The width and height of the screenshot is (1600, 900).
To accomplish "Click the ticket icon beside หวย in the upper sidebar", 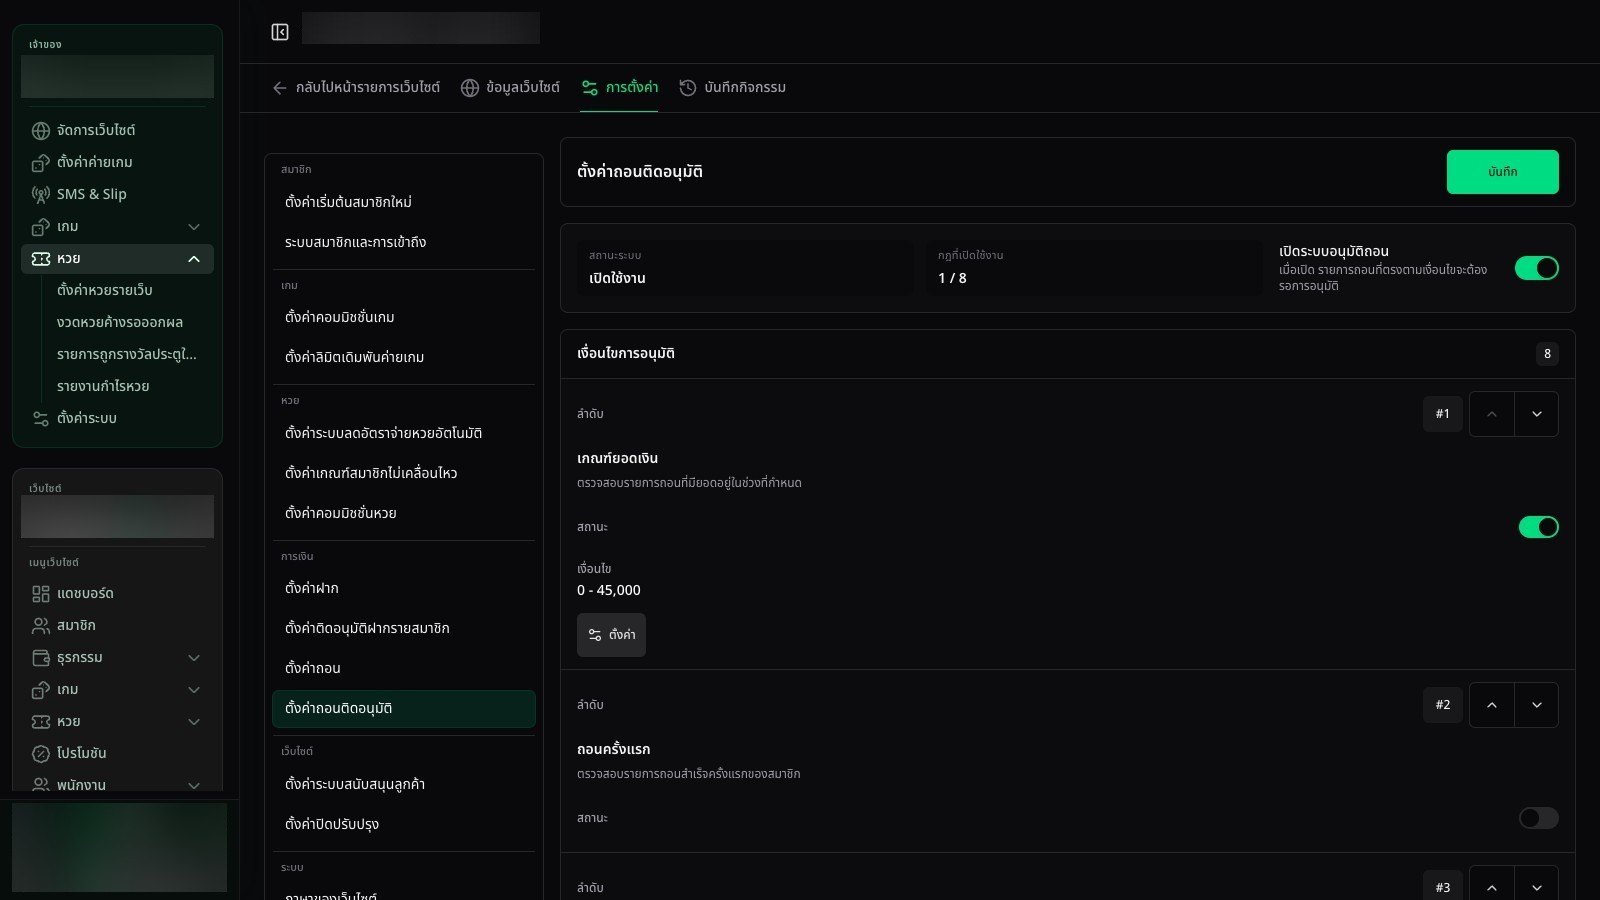I will tap(41, 259).
